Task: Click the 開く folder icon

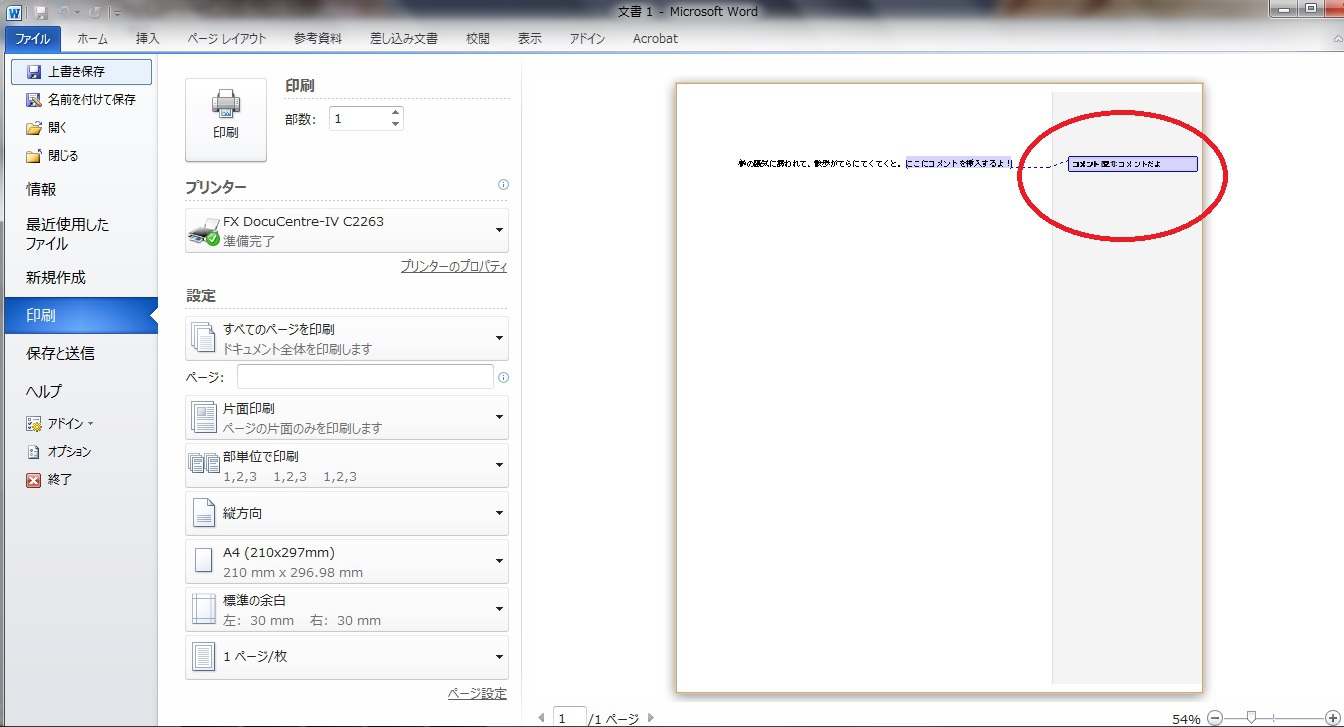Action: pos(34,128)
